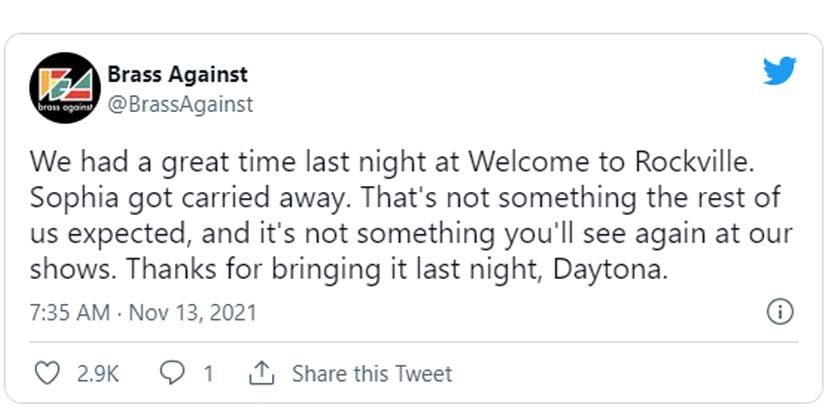
Task: Click the 2.9K likes count
Action: click(x=98, y=374)
